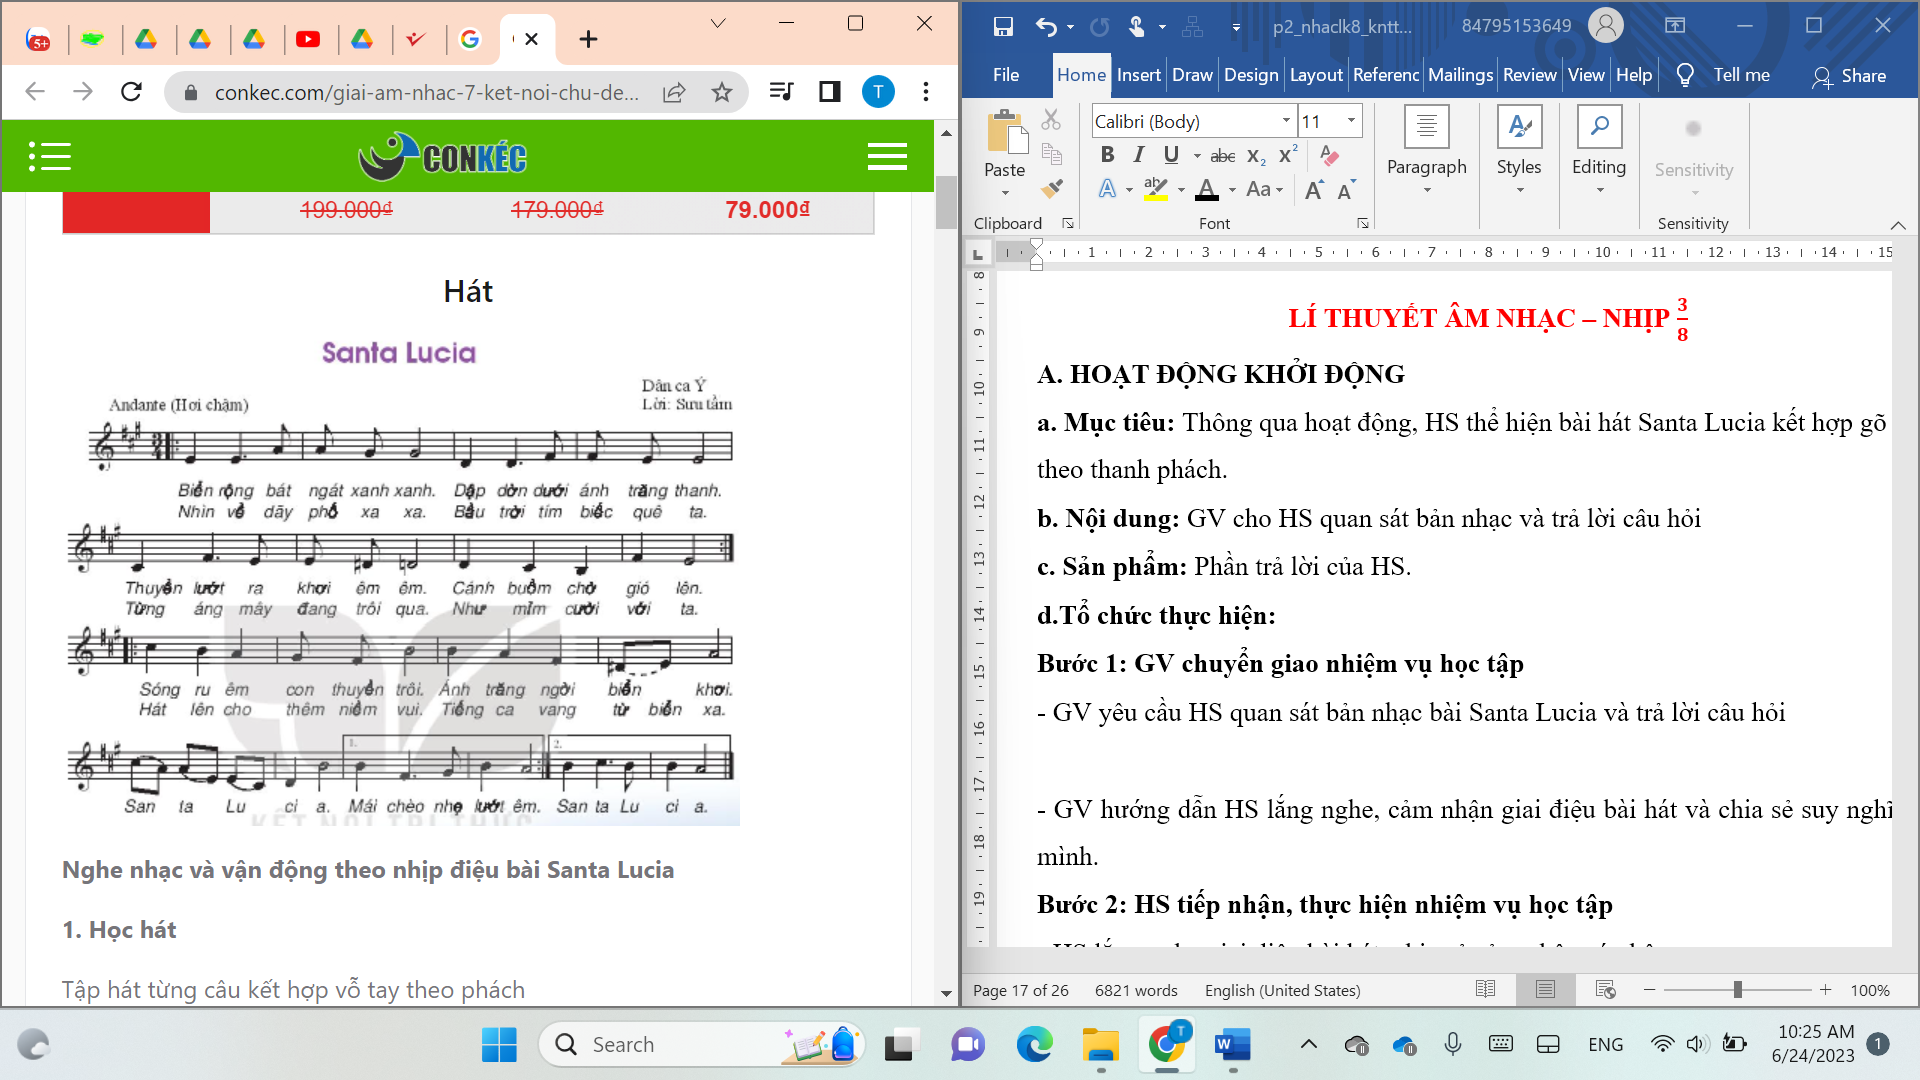Choose the yellow text highlight color
This screenshot has height=1080, width=1920.
click(1155, 189)
